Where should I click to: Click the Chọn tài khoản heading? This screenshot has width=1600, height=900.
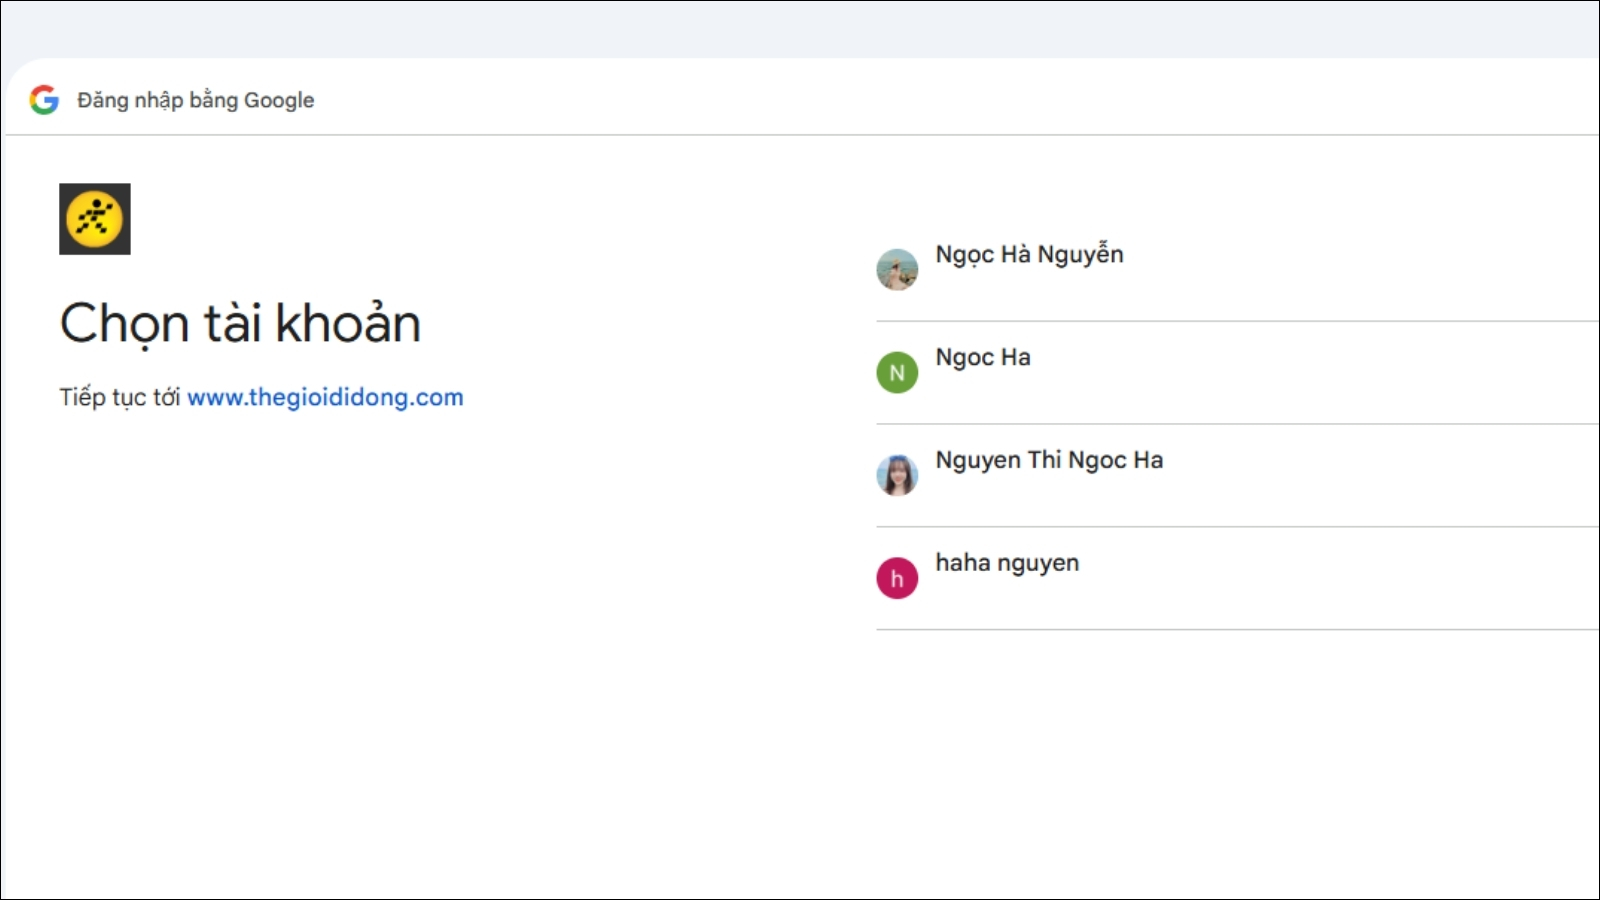[x=240, y=324]
